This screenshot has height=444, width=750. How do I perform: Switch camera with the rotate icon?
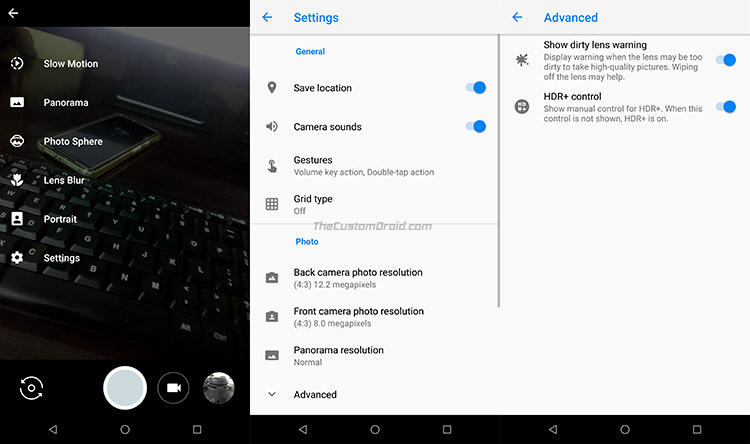[31, 388]
